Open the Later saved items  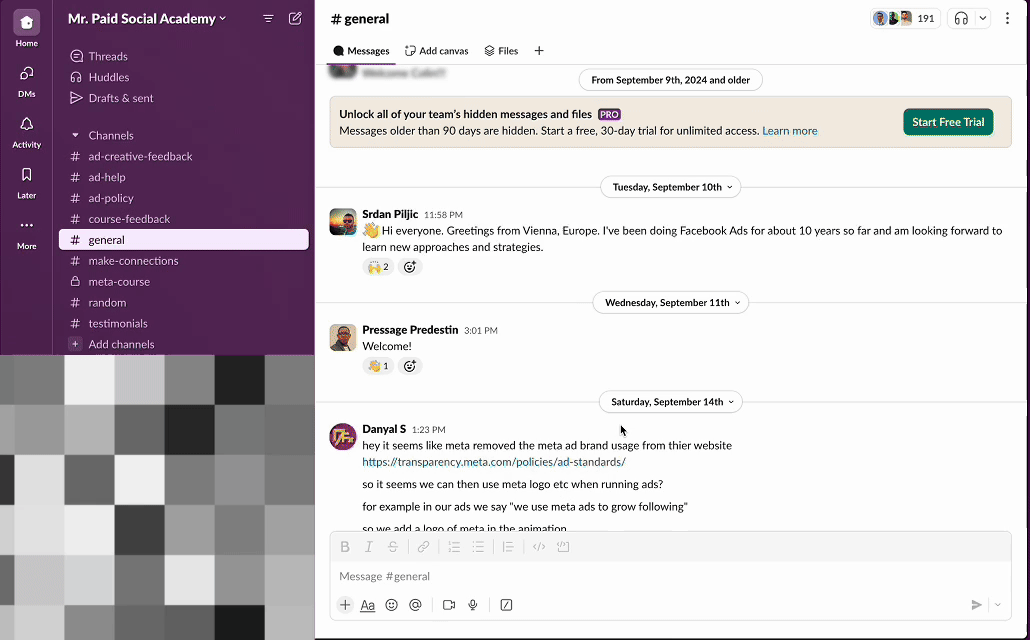(x=26, y=182)
